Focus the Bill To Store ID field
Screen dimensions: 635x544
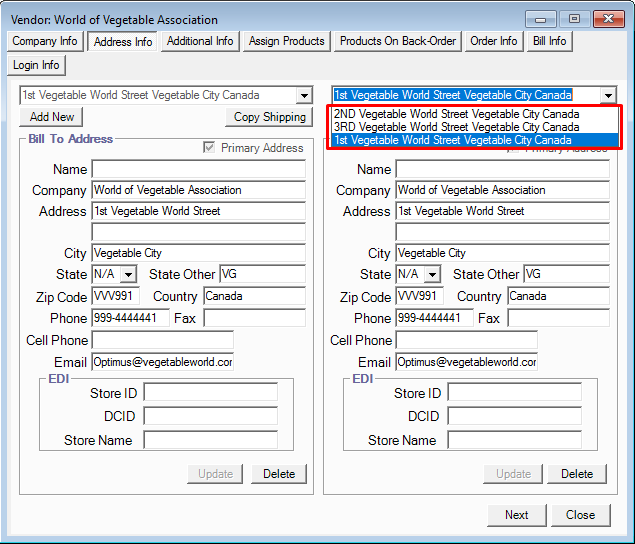click(x=210, y=393)
